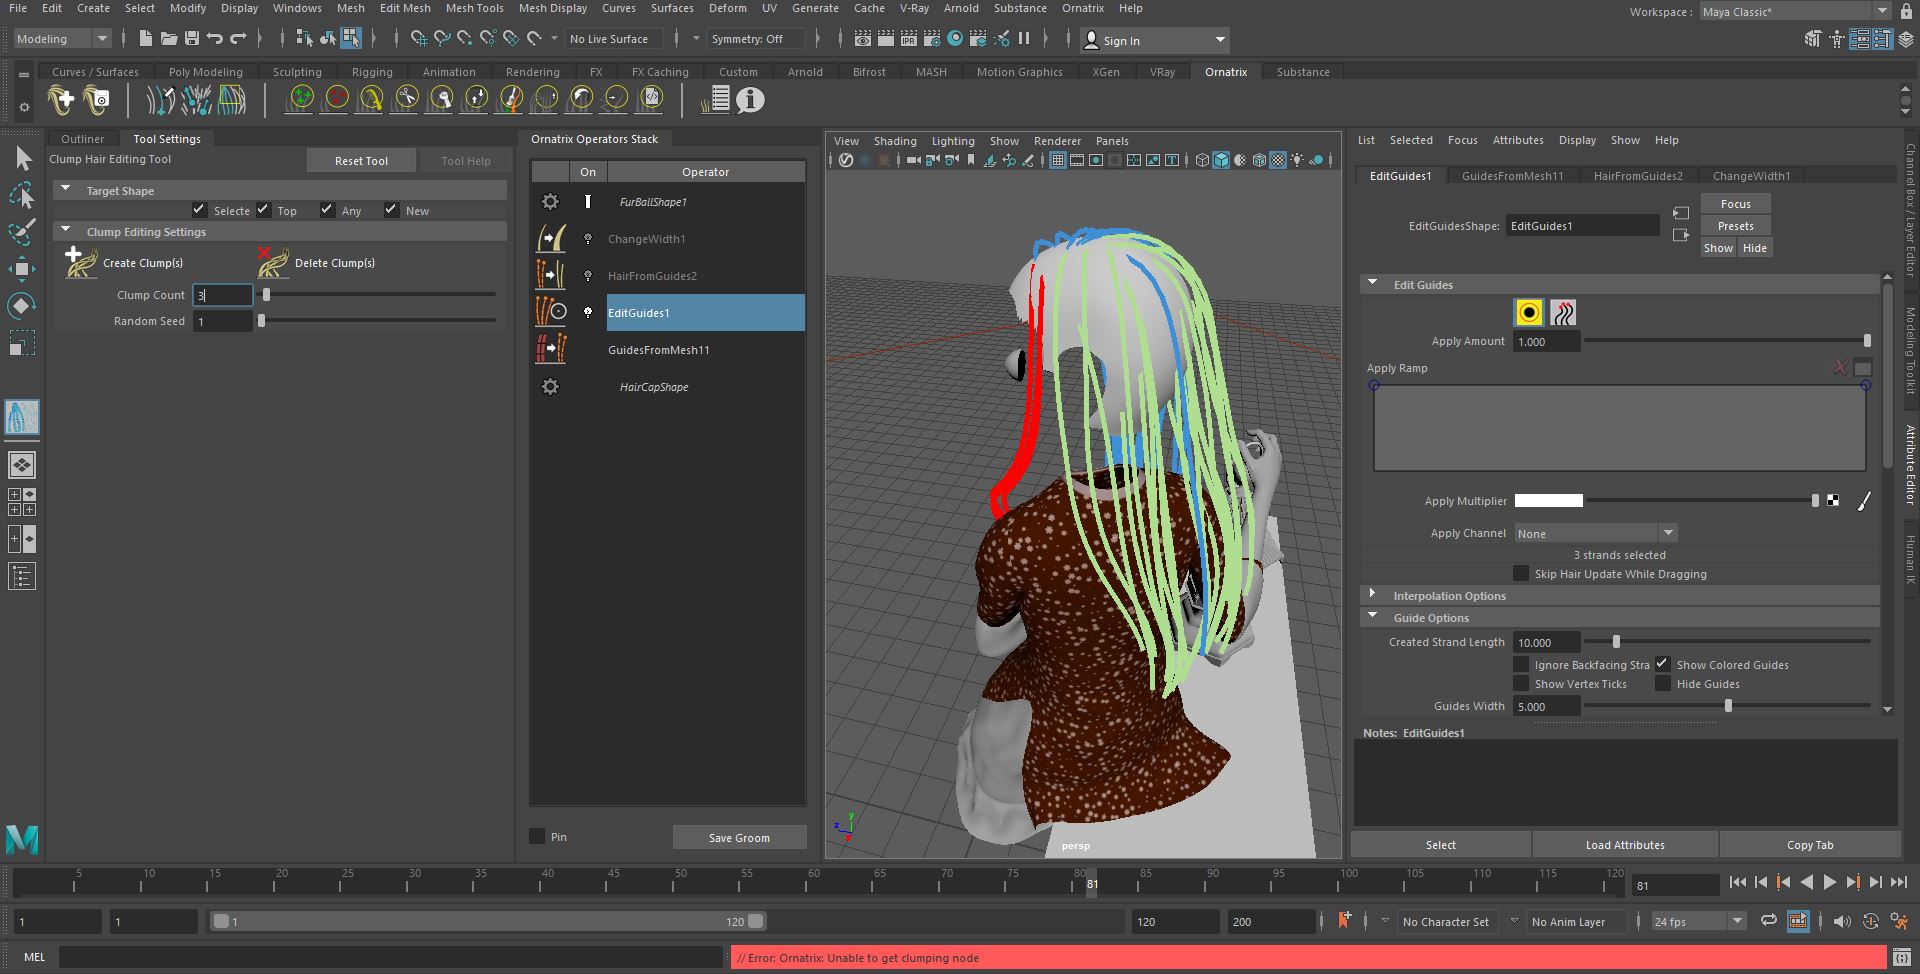Expand the Interpolation Options section
Image resolution: width=1920 pixels, height=974 pixels.
pos(1373,595)
